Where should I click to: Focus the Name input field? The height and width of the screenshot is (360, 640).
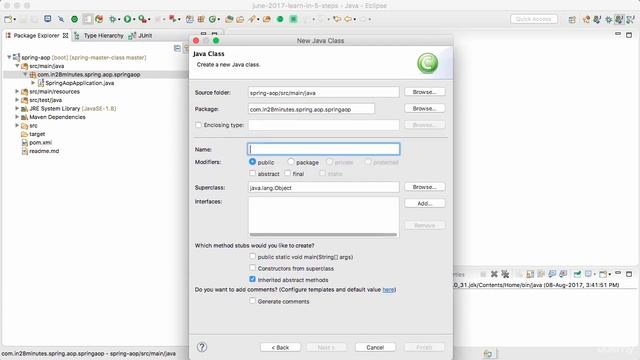click(324, 149)
